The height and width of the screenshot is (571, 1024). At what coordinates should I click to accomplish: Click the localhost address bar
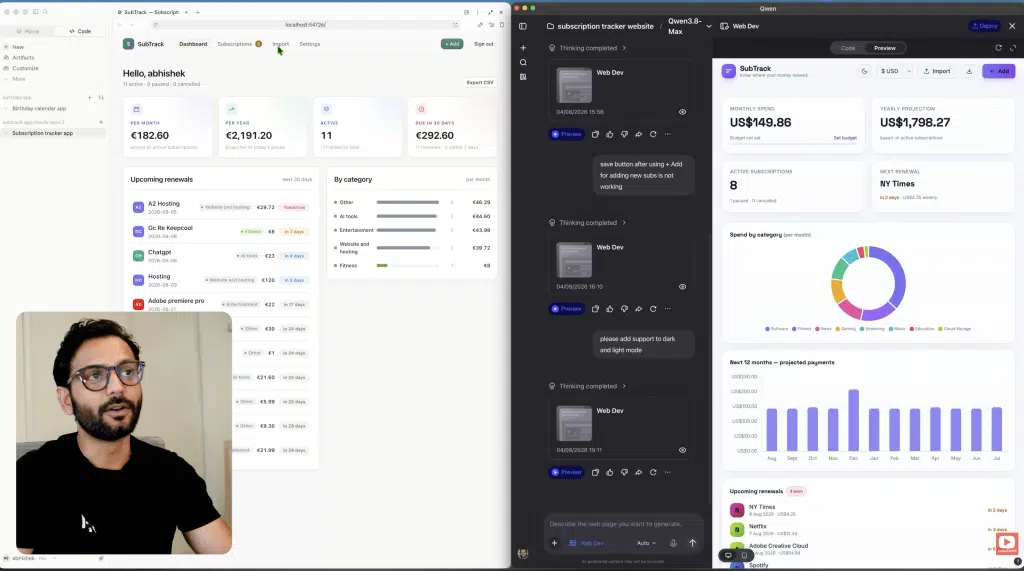[305, 25]
